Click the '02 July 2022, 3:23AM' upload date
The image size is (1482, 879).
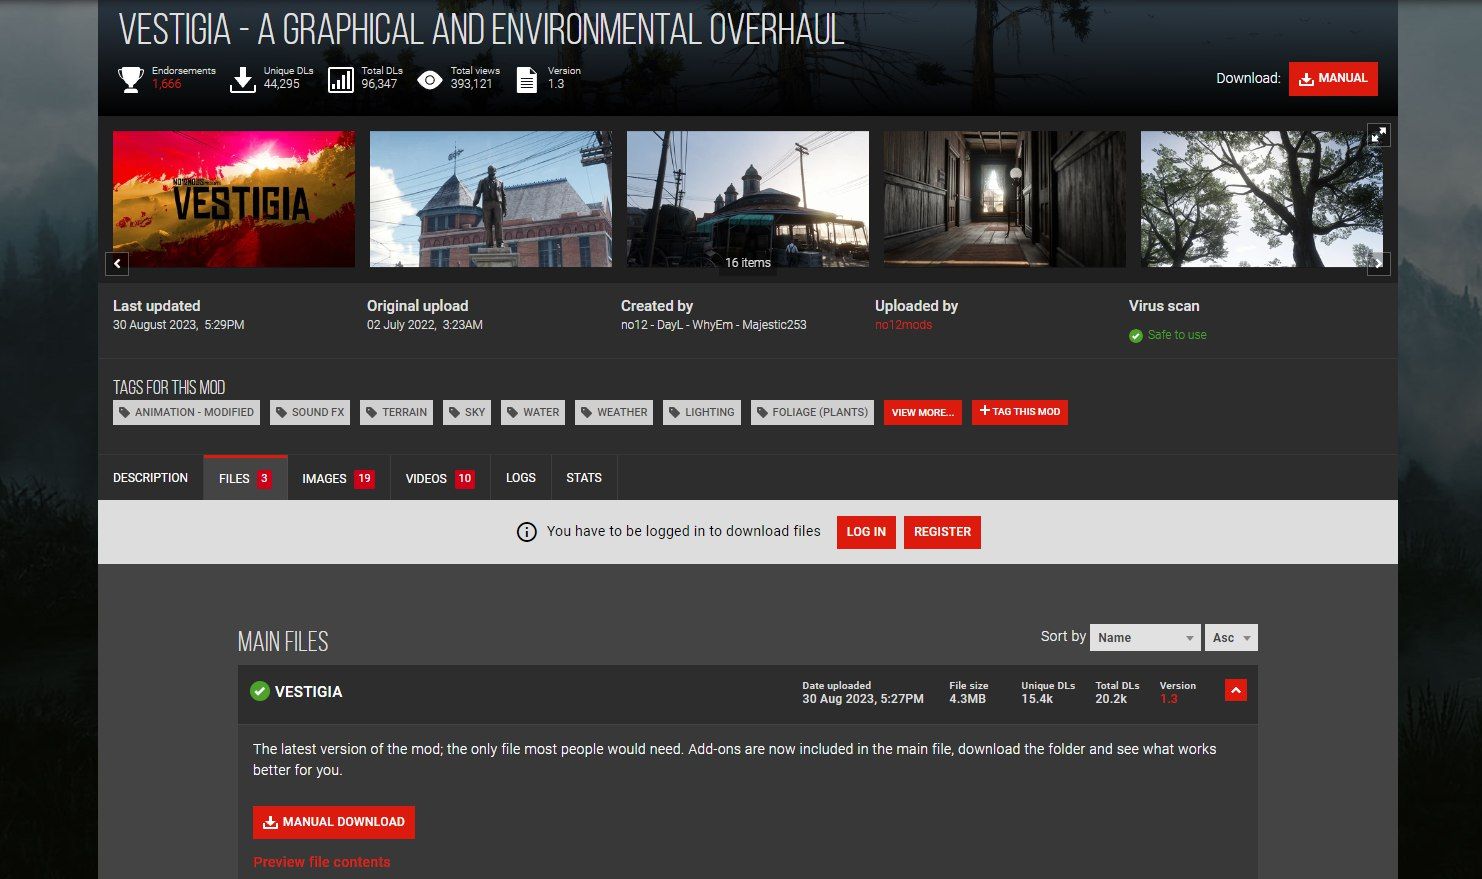[425, 325]
